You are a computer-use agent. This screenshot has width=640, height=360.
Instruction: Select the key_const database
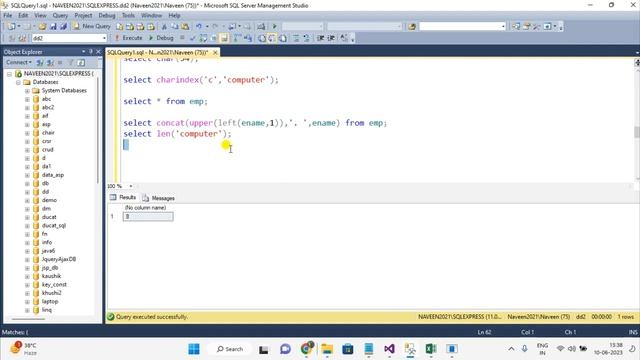coord(54,285)
